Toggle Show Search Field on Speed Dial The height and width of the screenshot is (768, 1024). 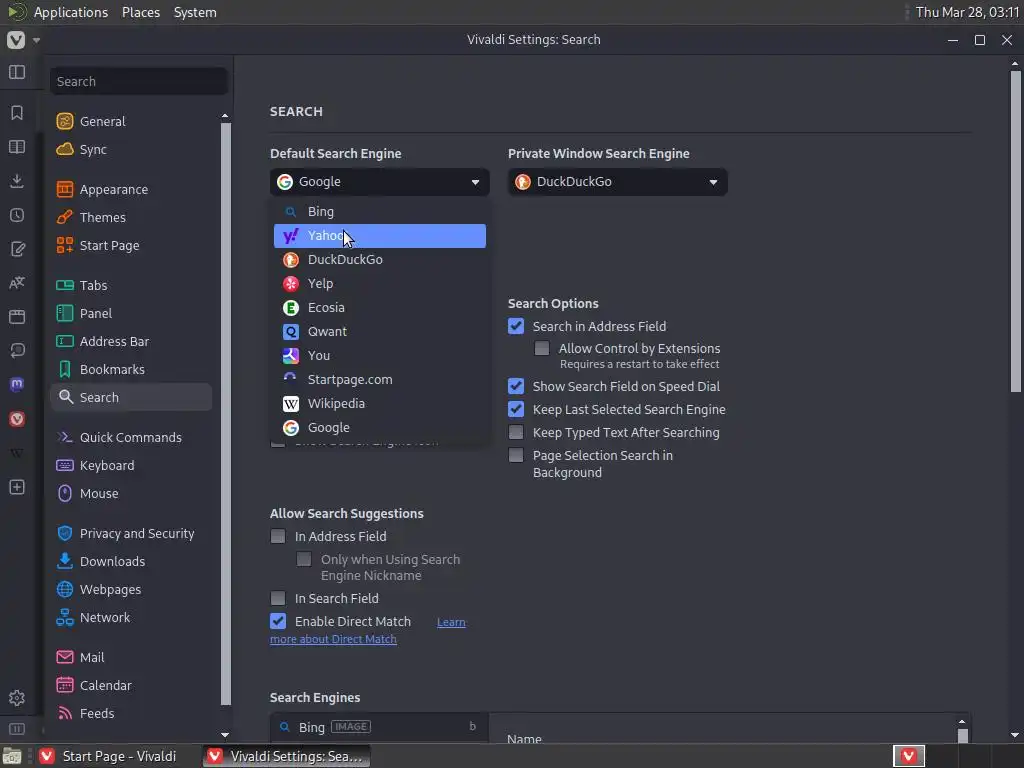[x=516, y=386]
